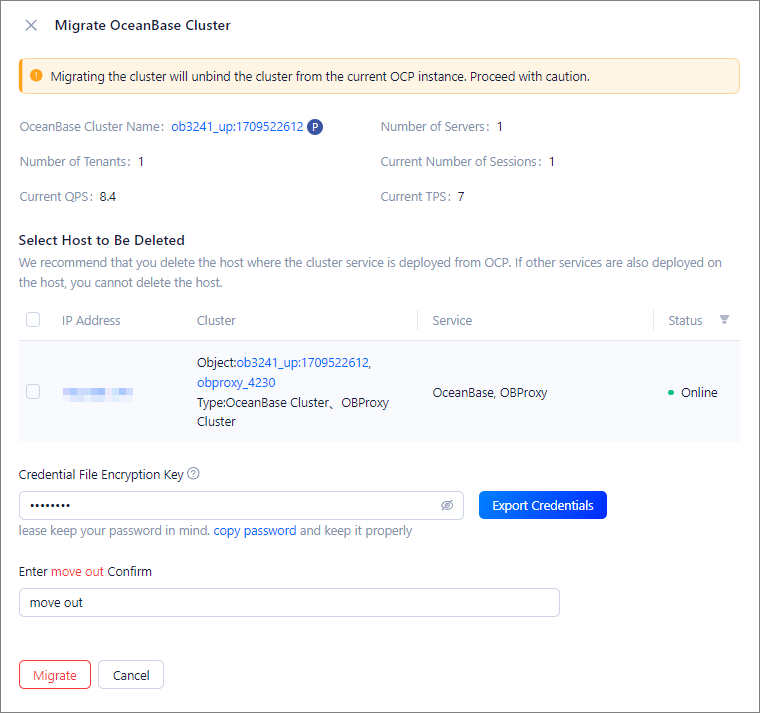The image size is (760, 713).
Task: Click the orange warning icon in the banner
Action: [x=37, y=76]
